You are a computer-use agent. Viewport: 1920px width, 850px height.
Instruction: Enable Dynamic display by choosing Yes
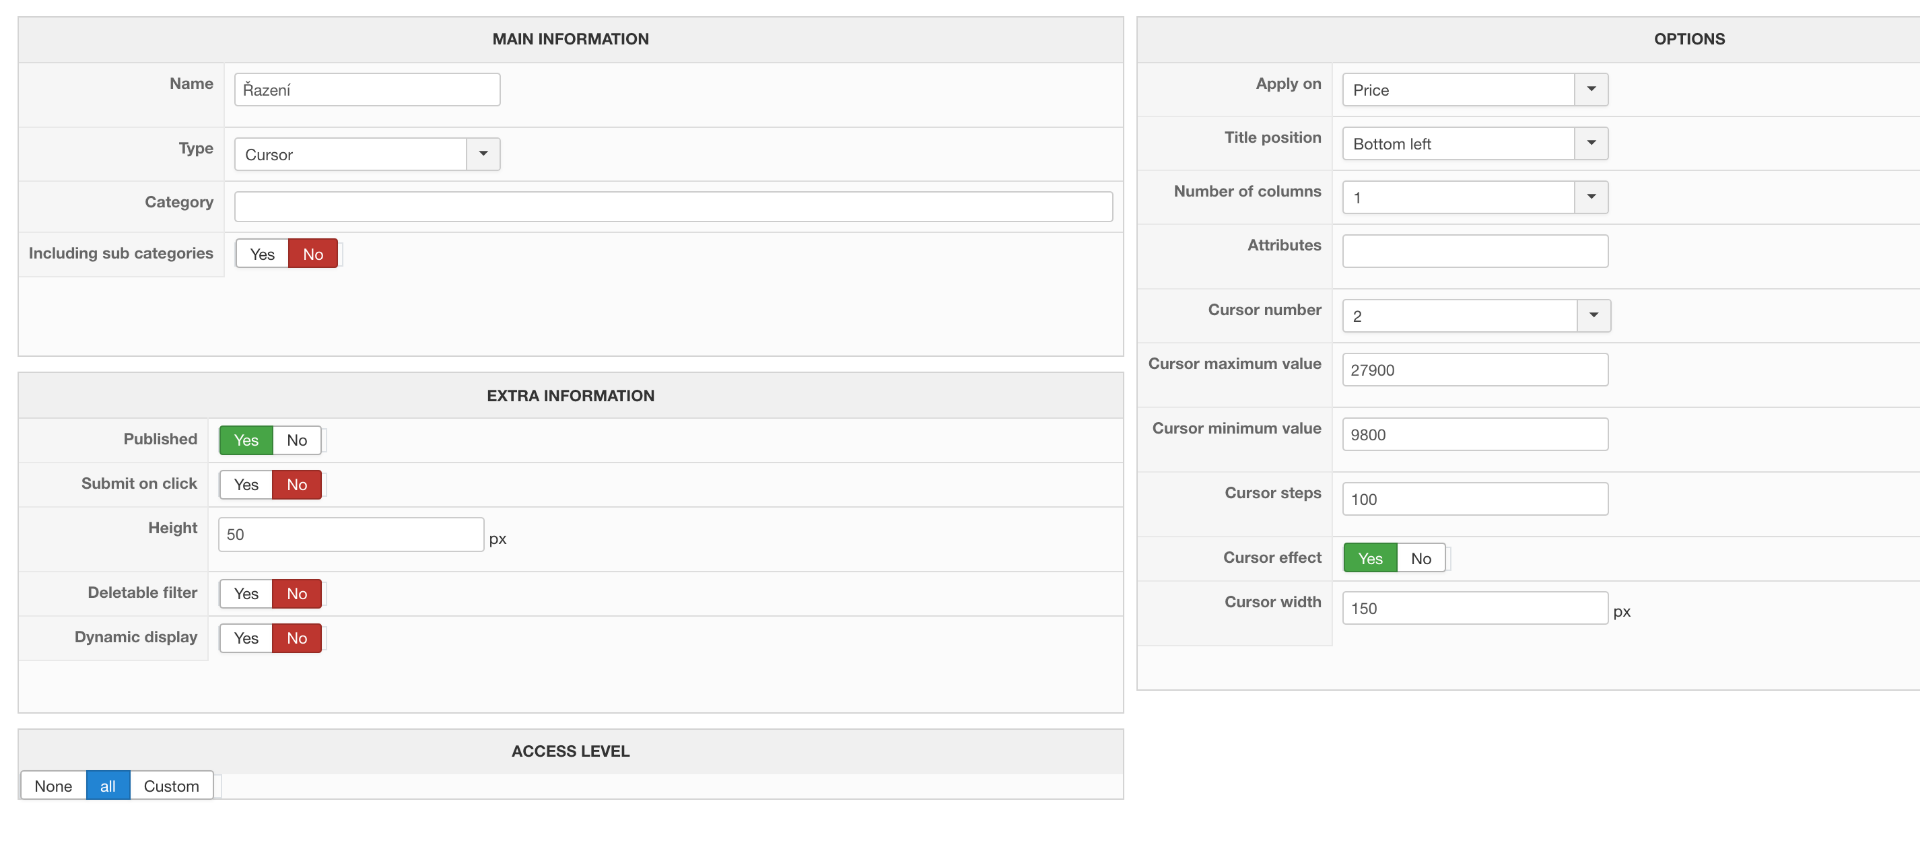click(x=246, y=639)
